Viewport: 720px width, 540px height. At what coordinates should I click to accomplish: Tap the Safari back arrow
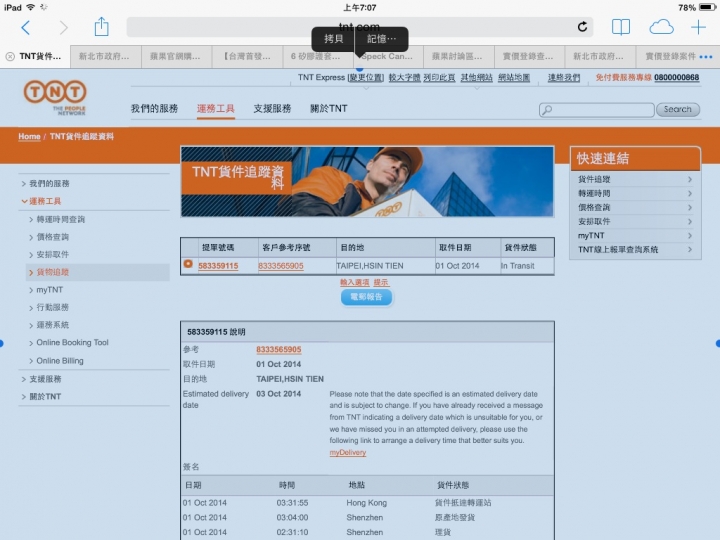[x=26, y=28]
